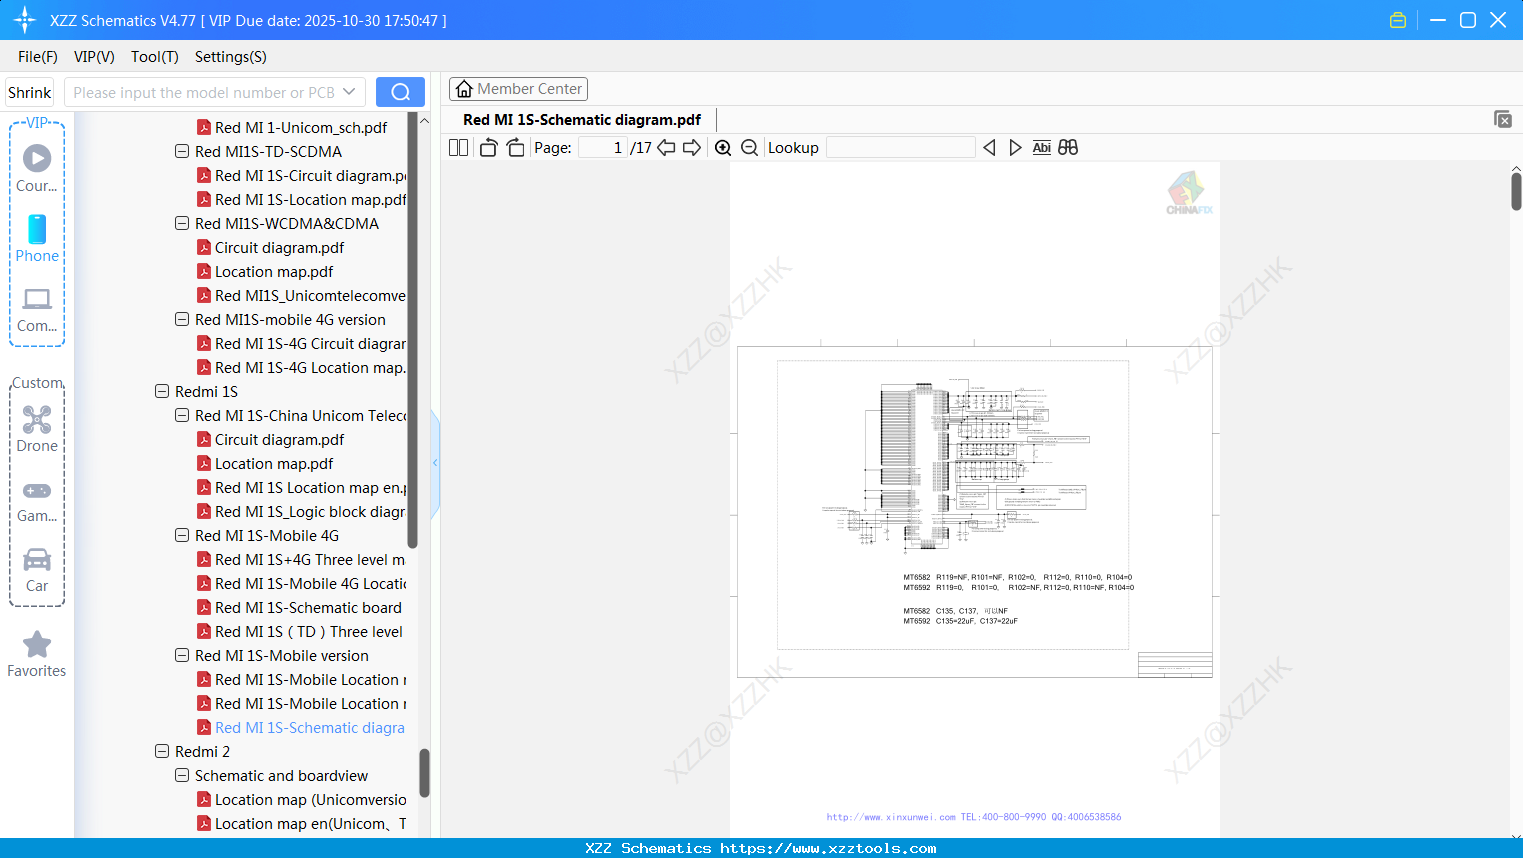Open the Settings(S) menu
The height and width of the screenshot is (858, 1523).
(230, 57)
